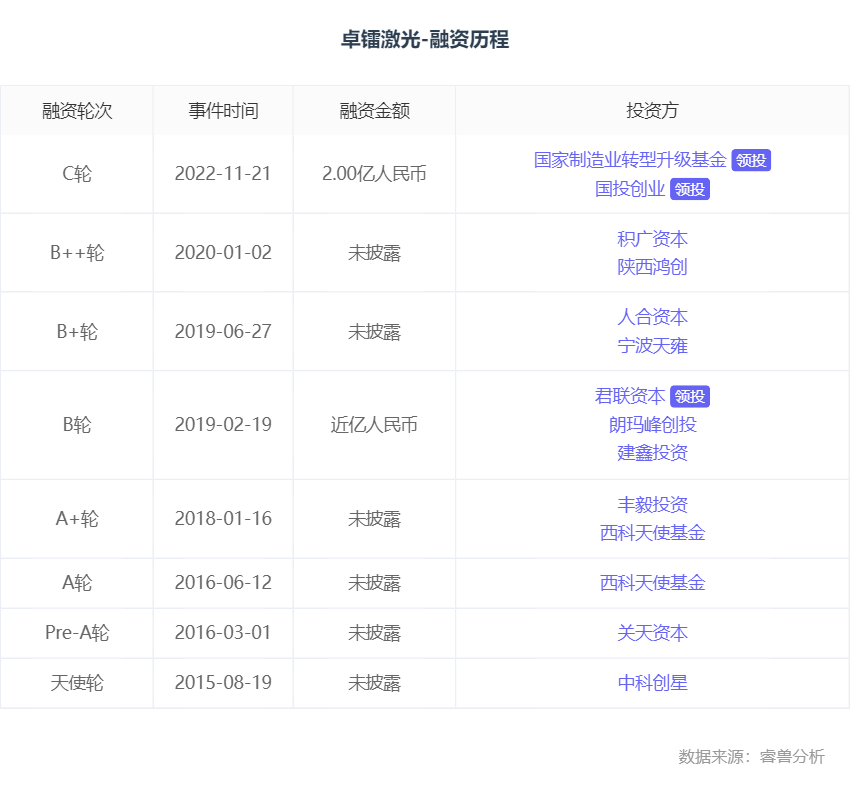Click 未披露 in the A轮 row
Viewport: 850px width, 800px height.
point(374,583)
